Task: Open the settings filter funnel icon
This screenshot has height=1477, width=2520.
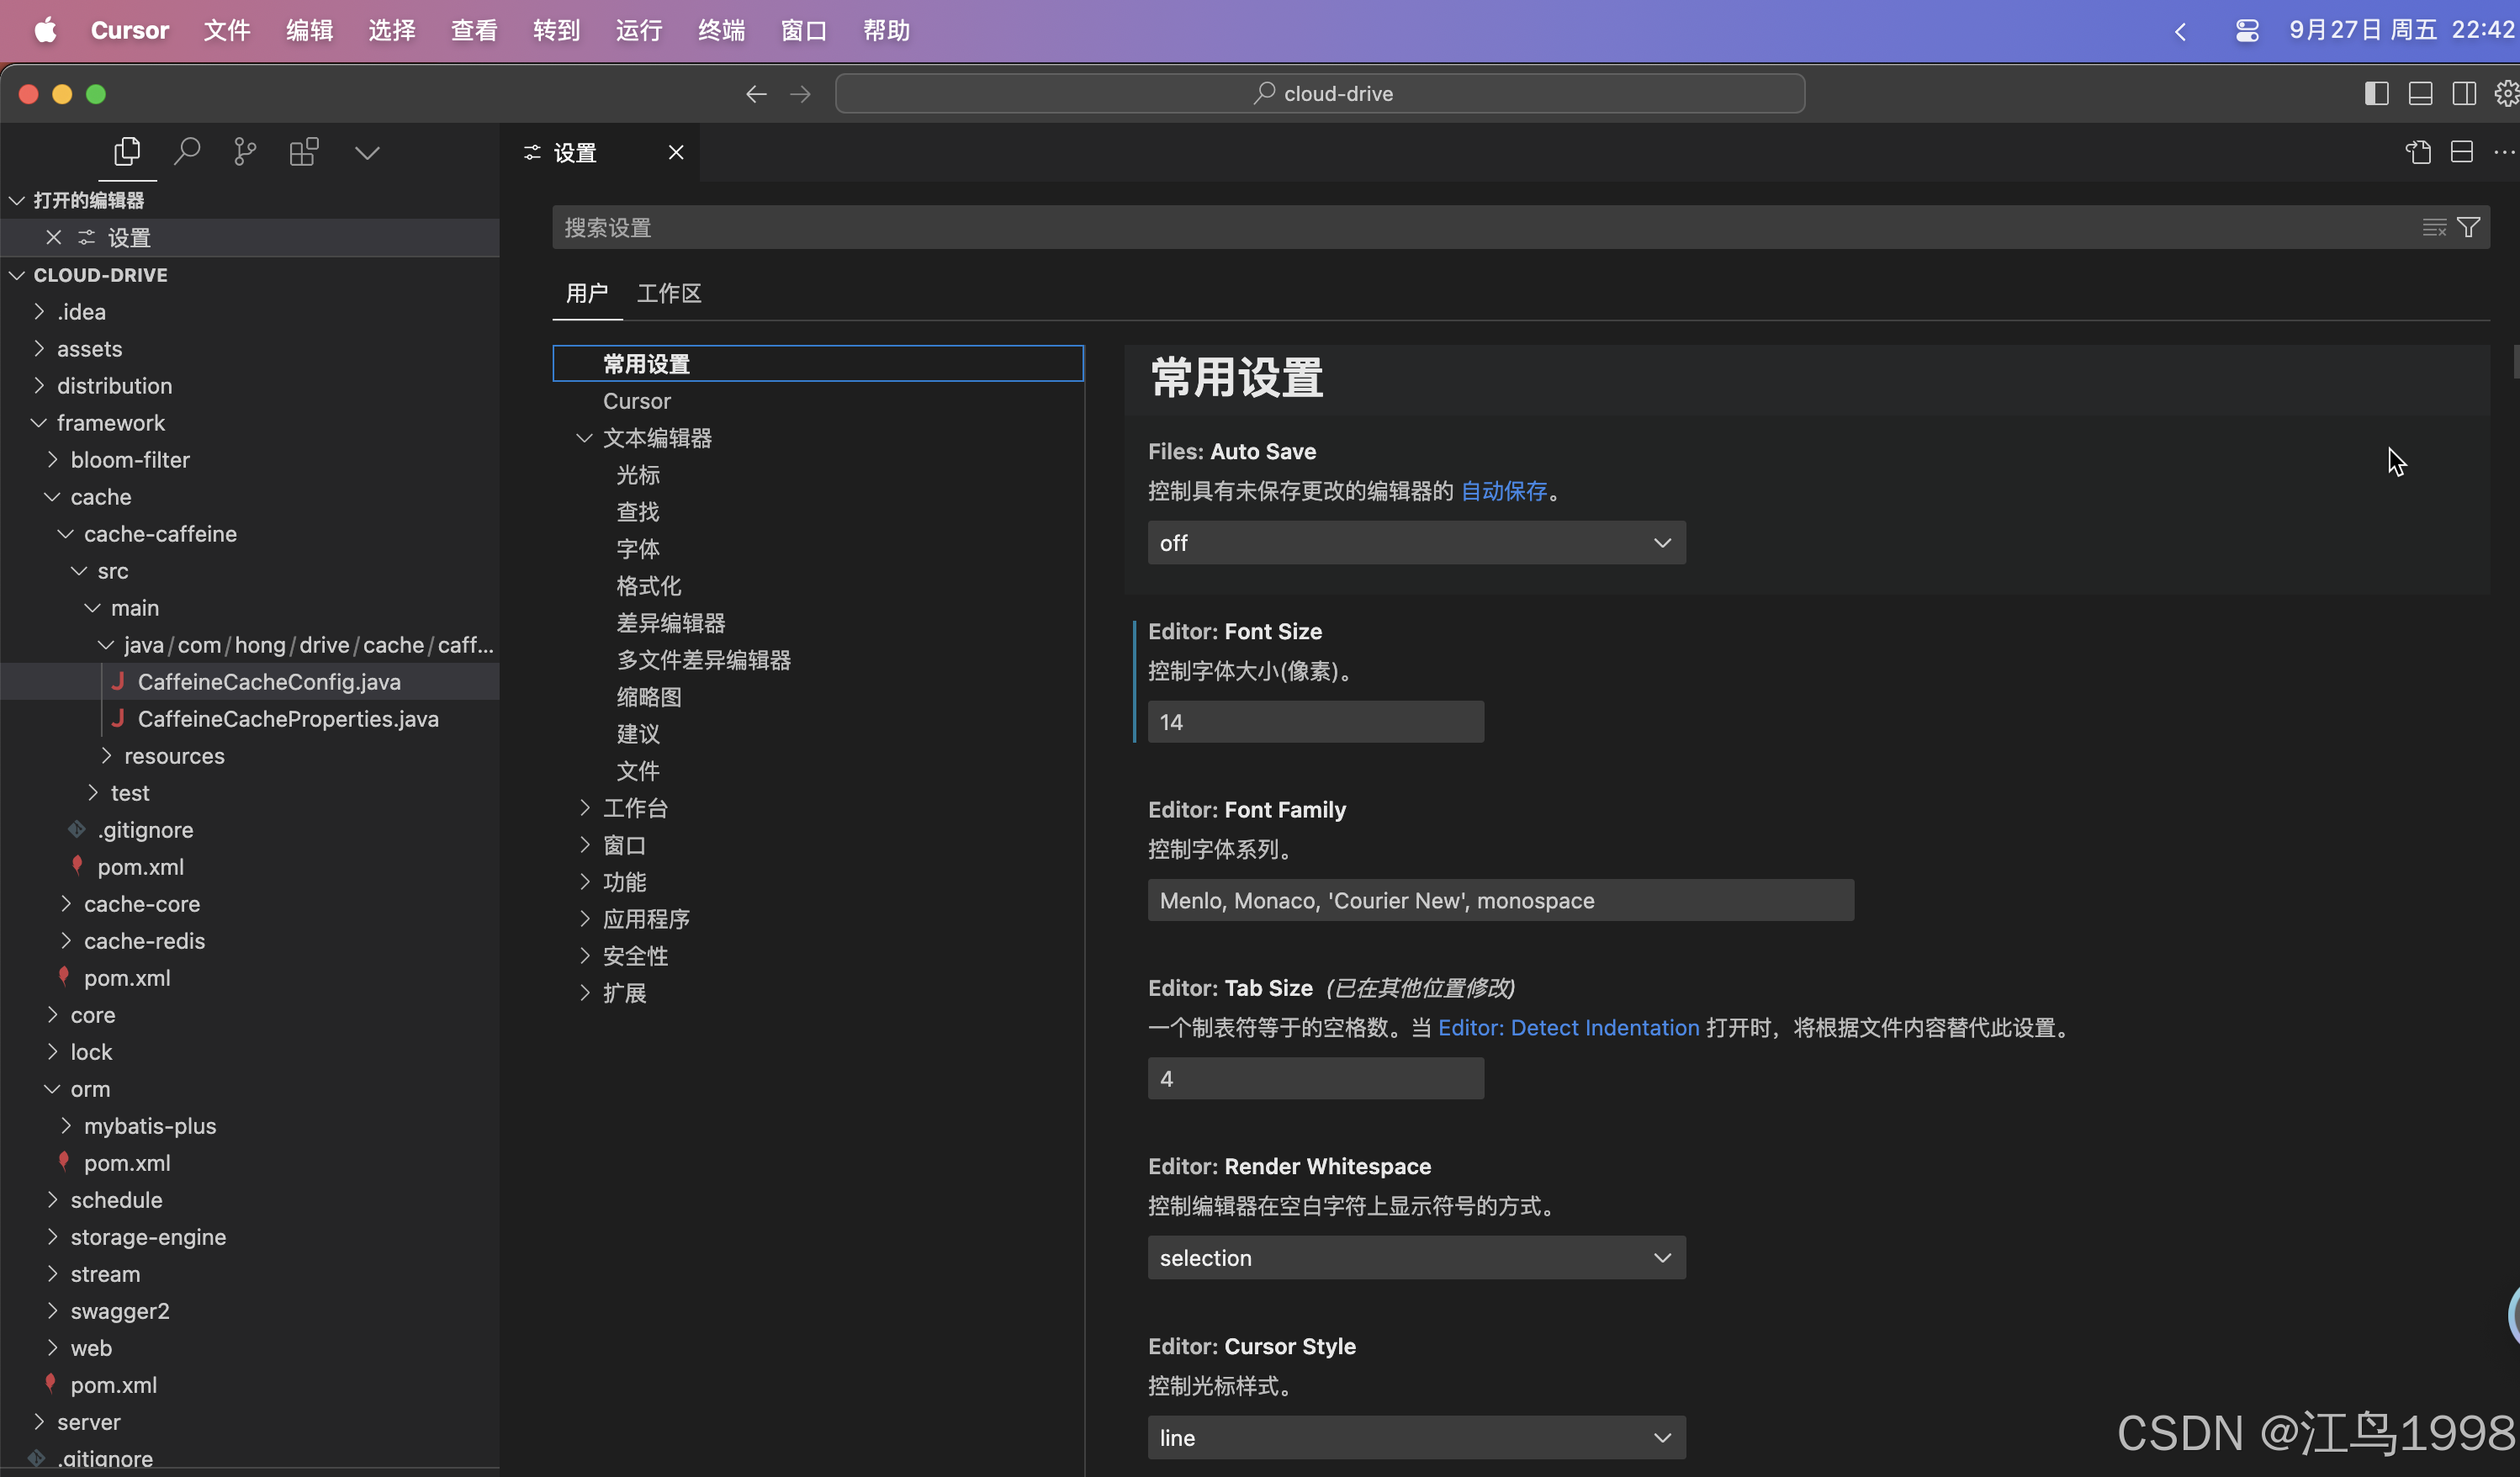Action: [2468, 228]
